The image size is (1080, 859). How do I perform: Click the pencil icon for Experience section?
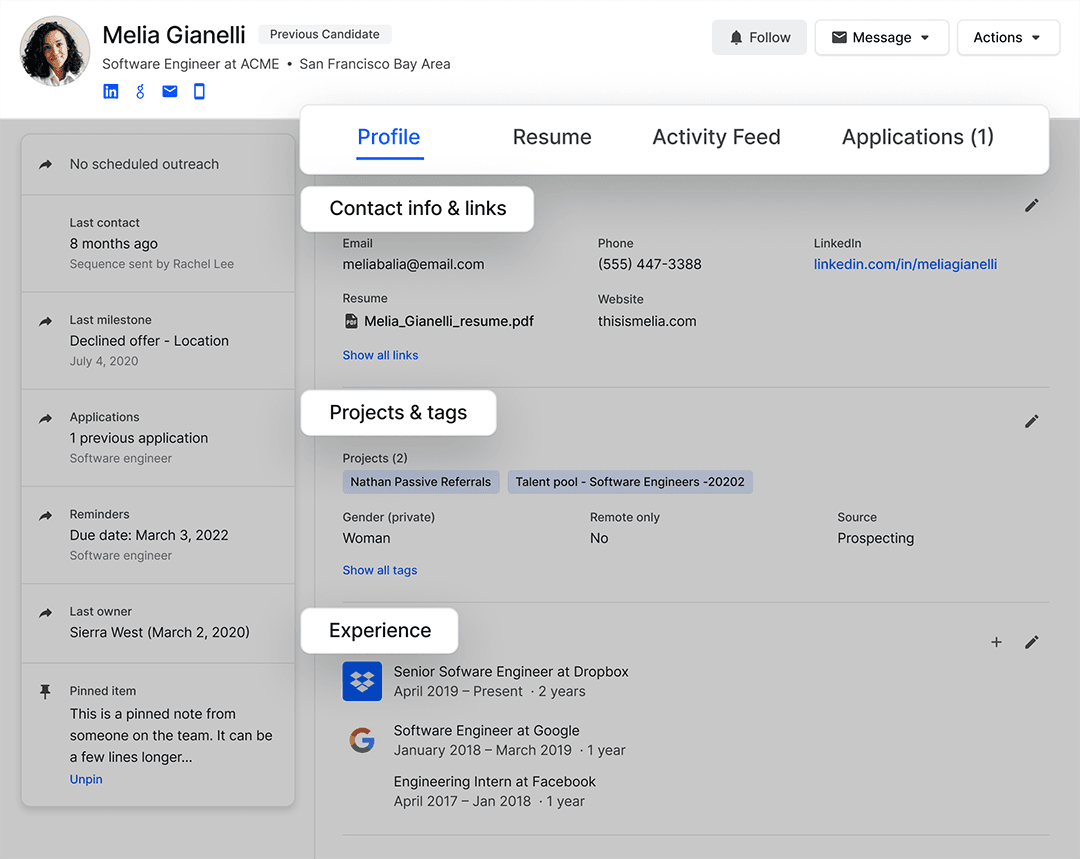(x=1031, y=642)
